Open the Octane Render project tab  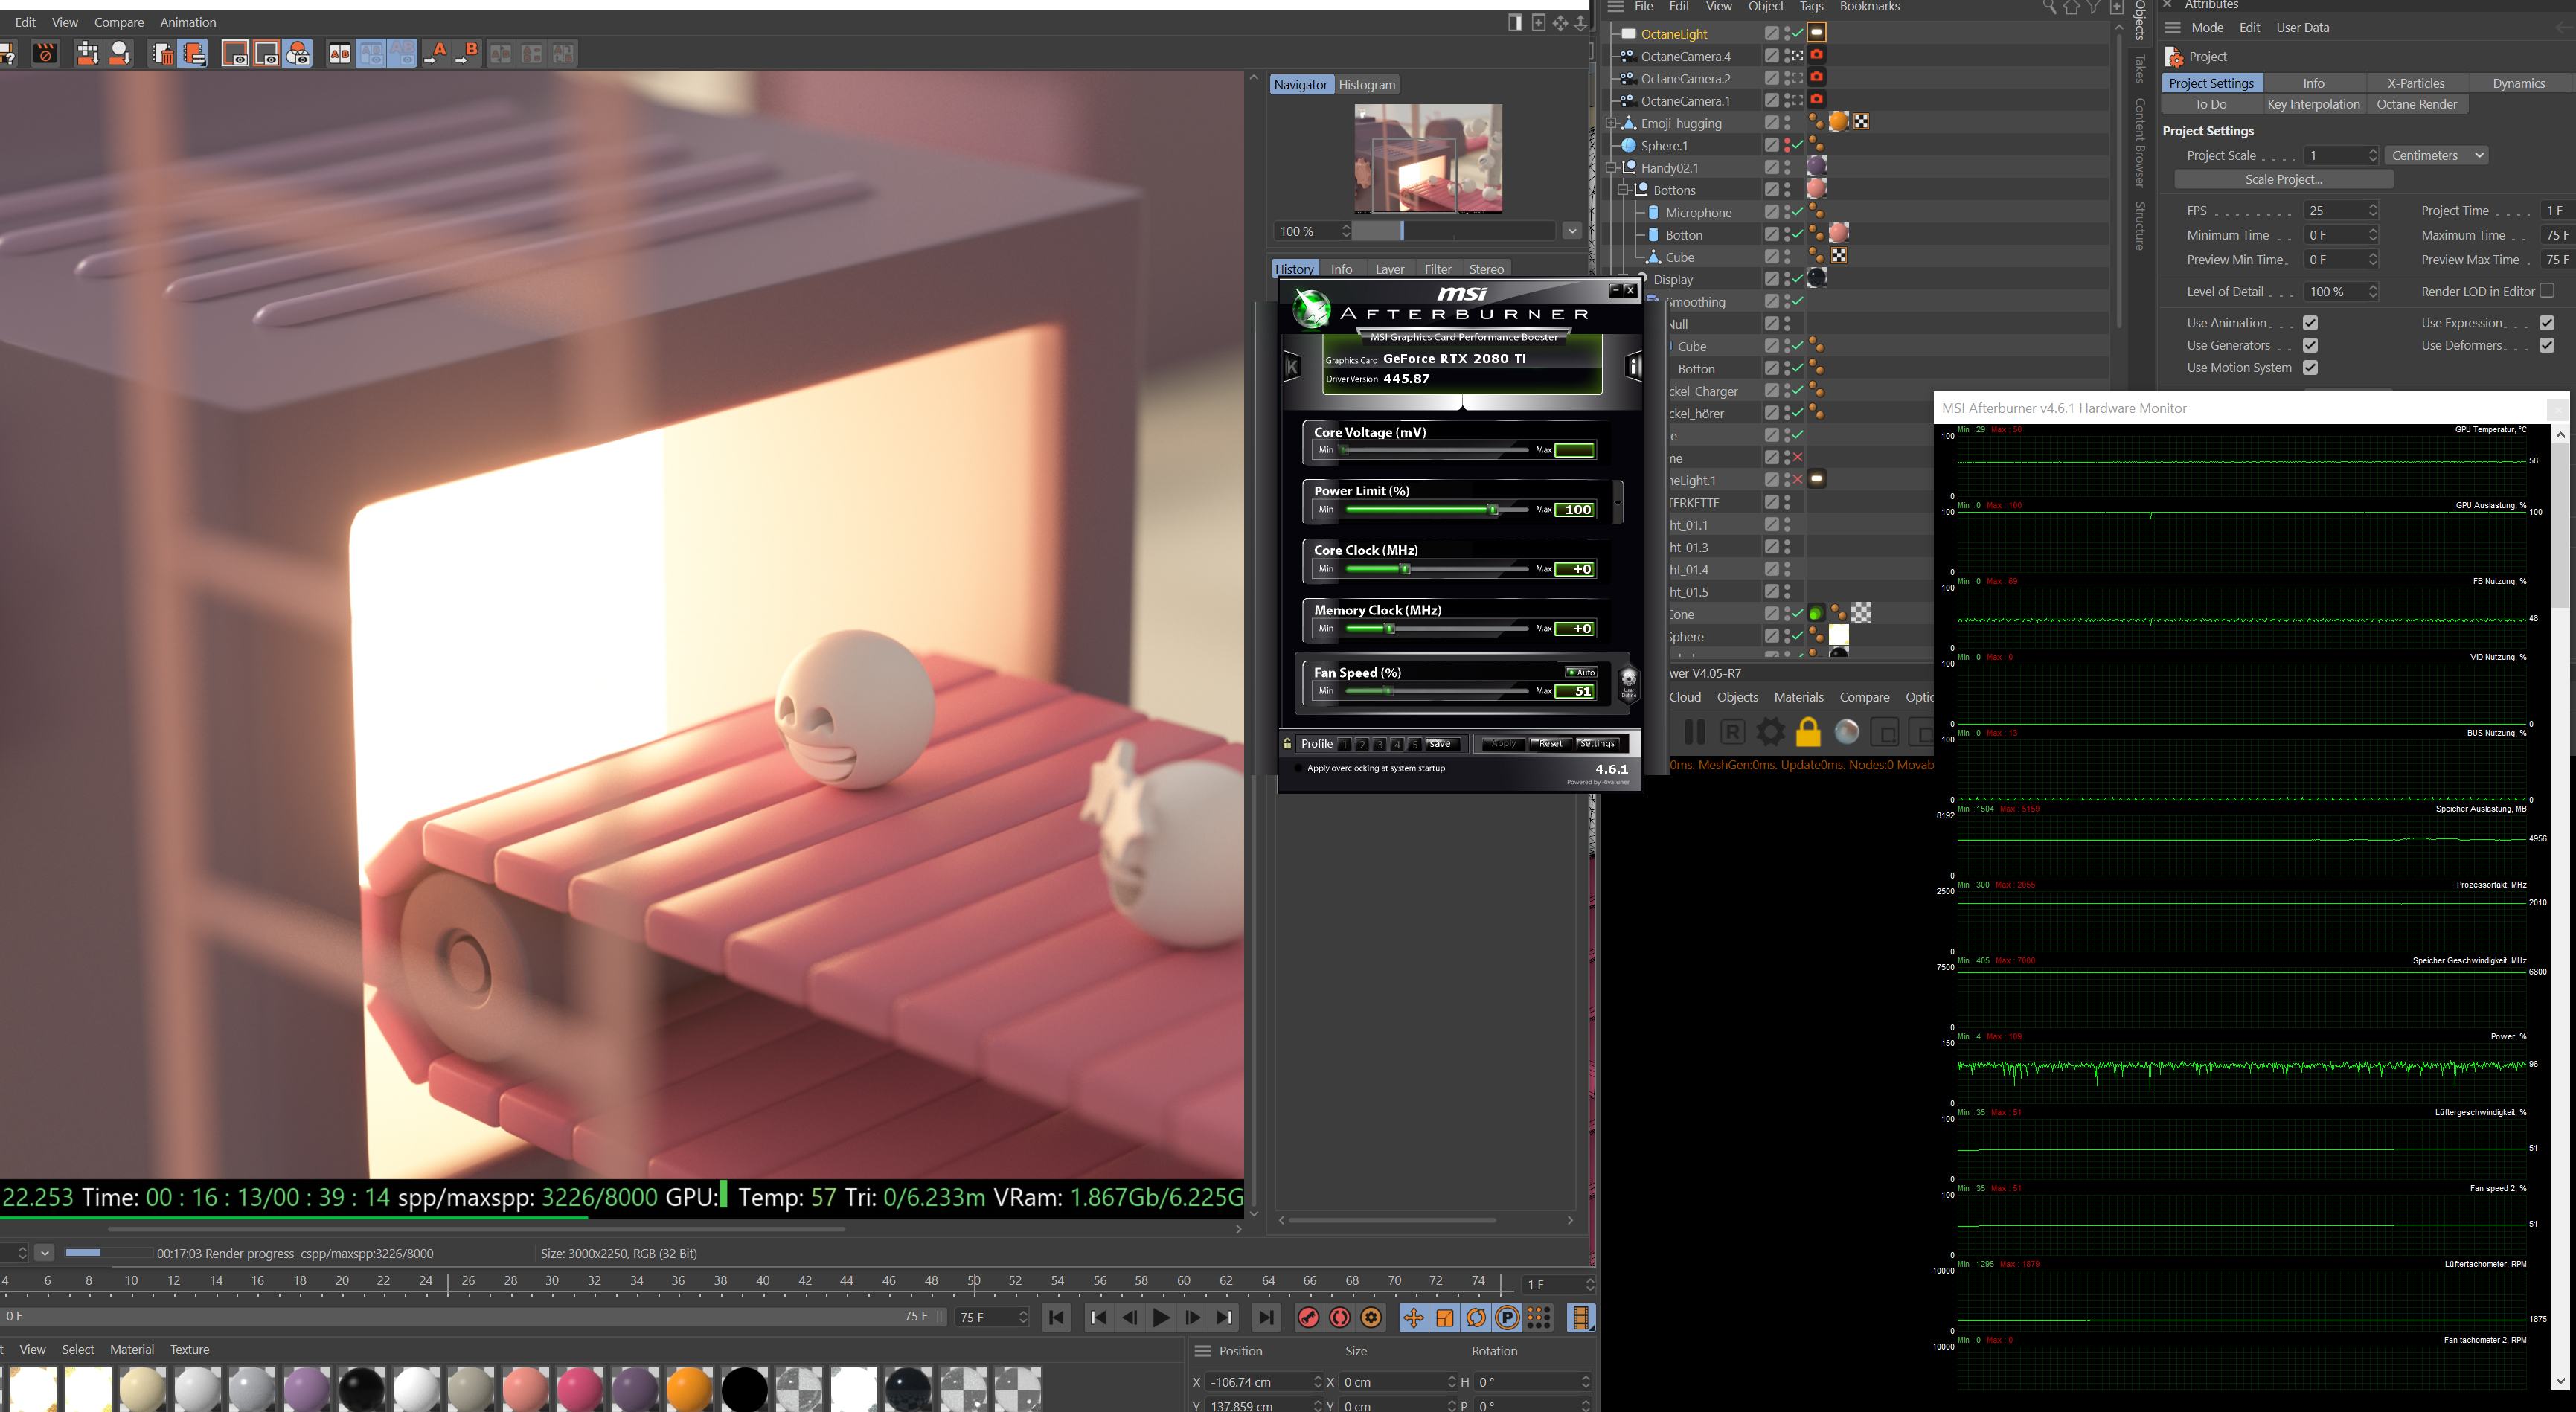click(x=2416, y=104)
